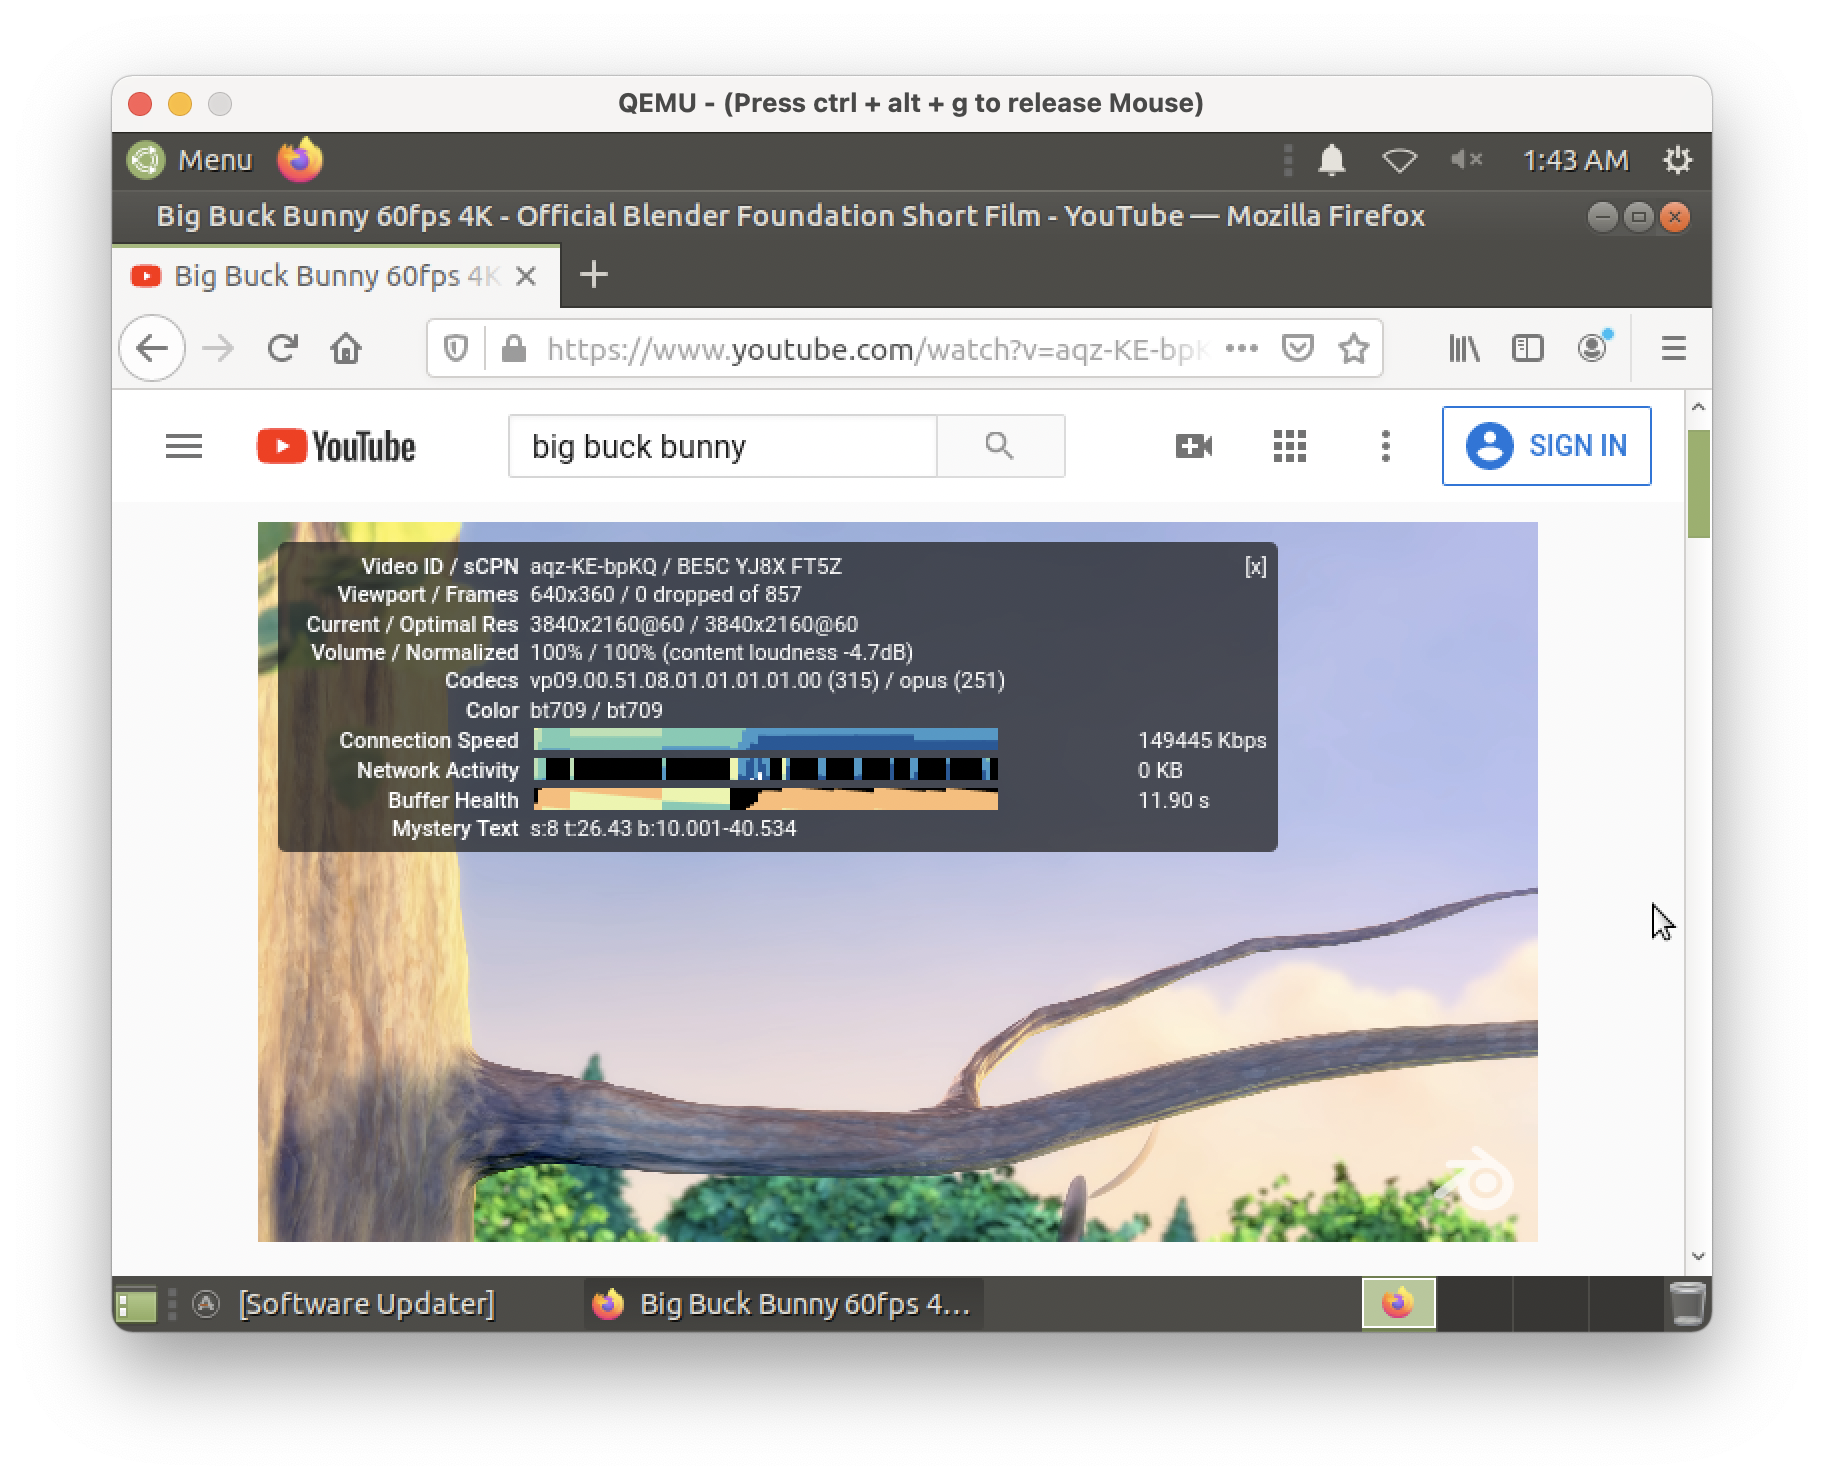Click the show desktop button
This screenshot has height=1480, width=1824.
[136, 1304]
